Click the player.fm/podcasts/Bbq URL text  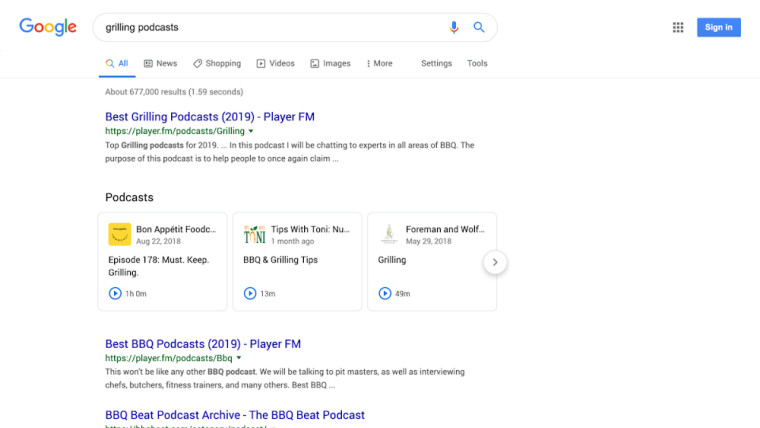169,358
